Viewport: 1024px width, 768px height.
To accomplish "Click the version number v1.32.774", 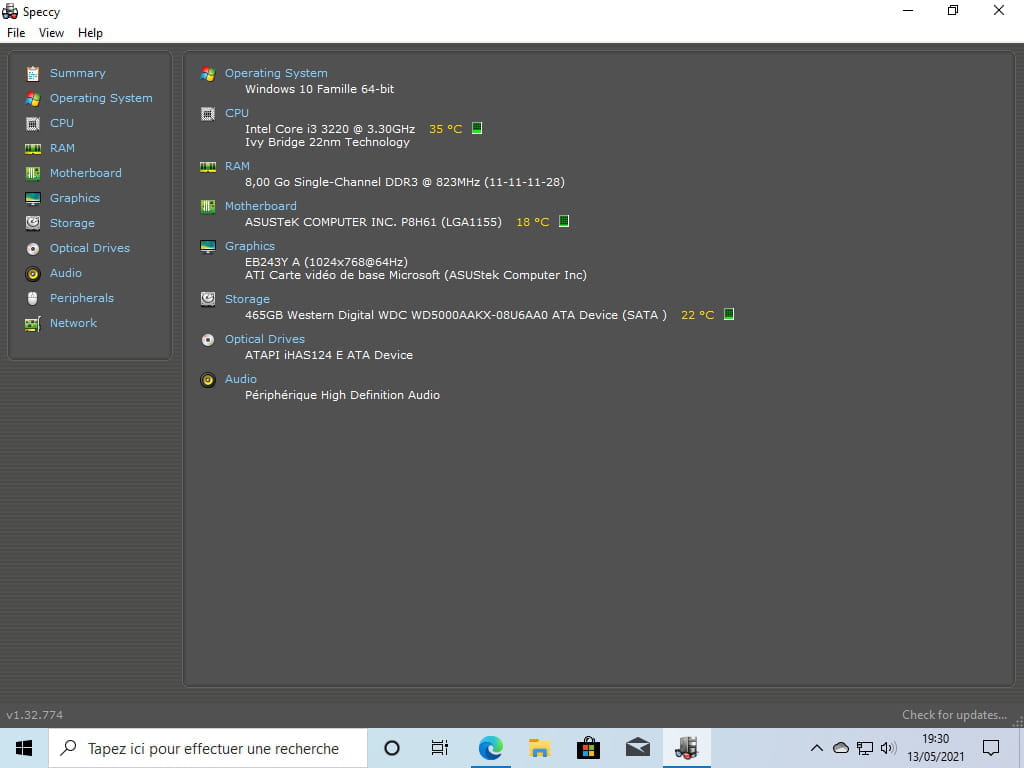I will point(35,714).
